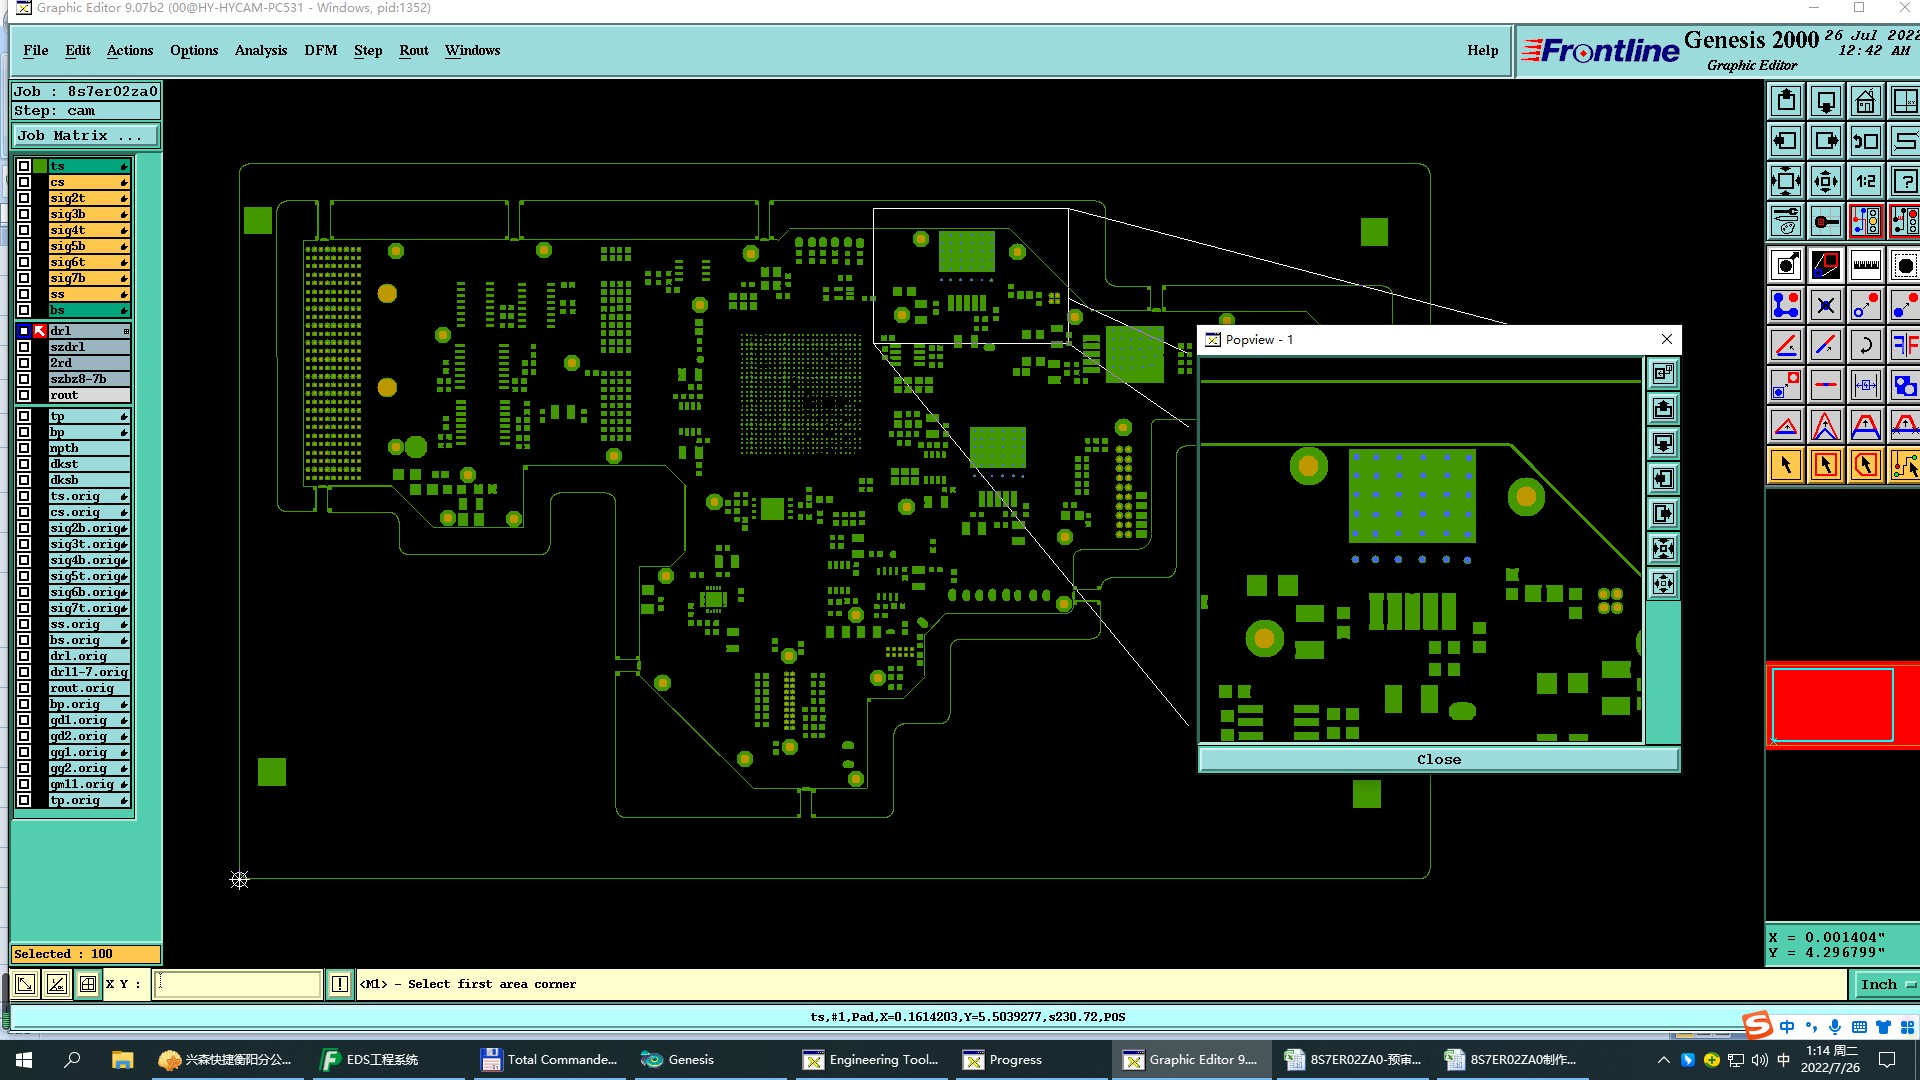Viewport: 1920px width, 1080px height.
Task: Click the Home view icon
Action: (x=1865, y=101)
